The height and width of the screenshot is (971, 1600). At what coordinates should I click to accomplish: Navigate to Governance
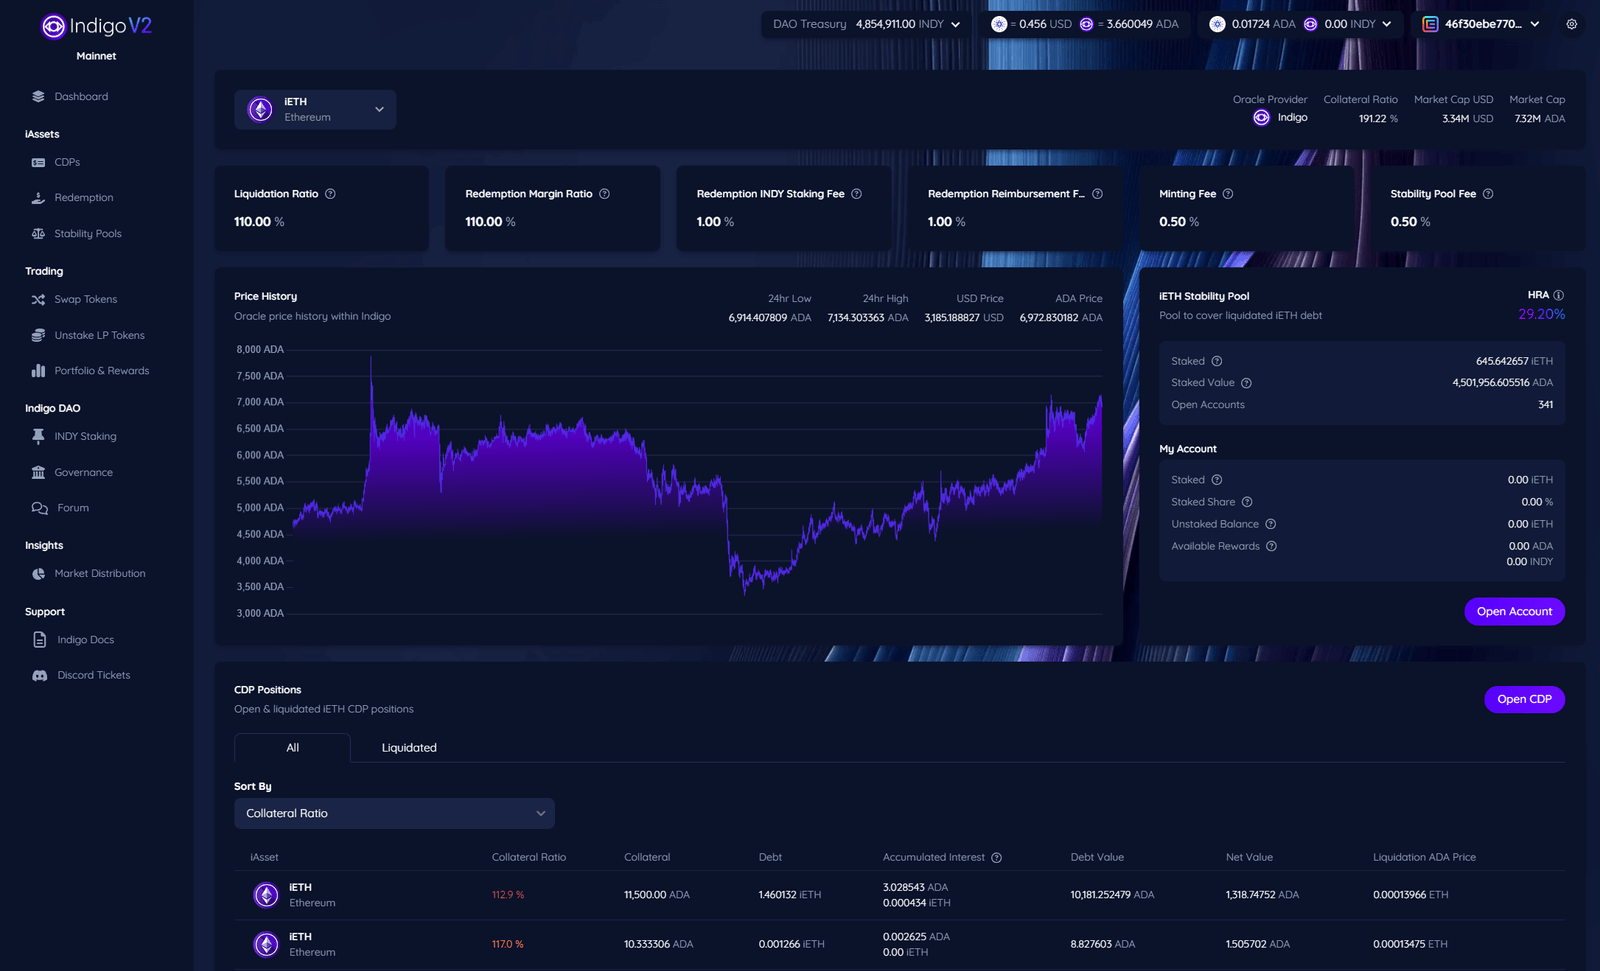[83, 472]
